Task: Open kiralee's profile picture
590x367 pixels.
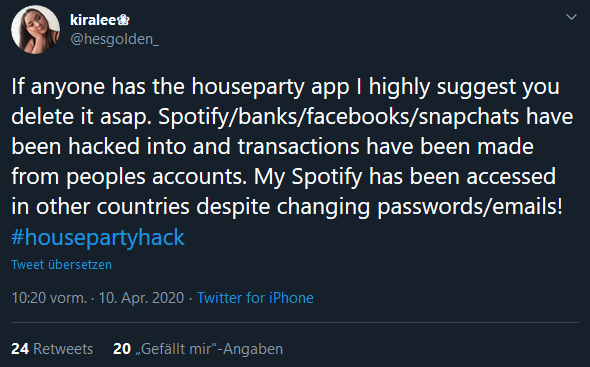Action: coord(35,29)
